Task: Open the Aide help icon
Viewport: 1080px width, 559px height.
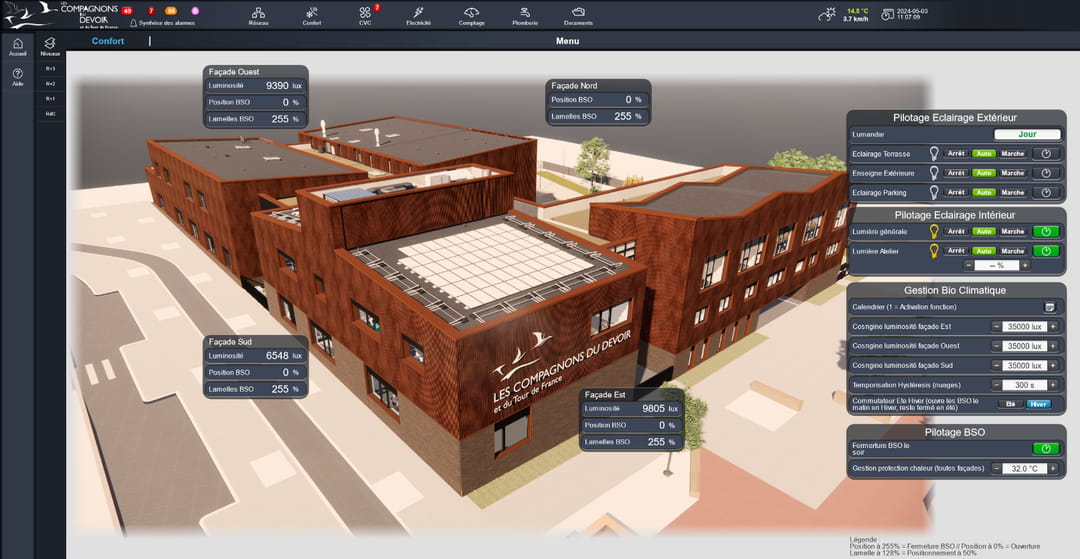Action: 18,76
